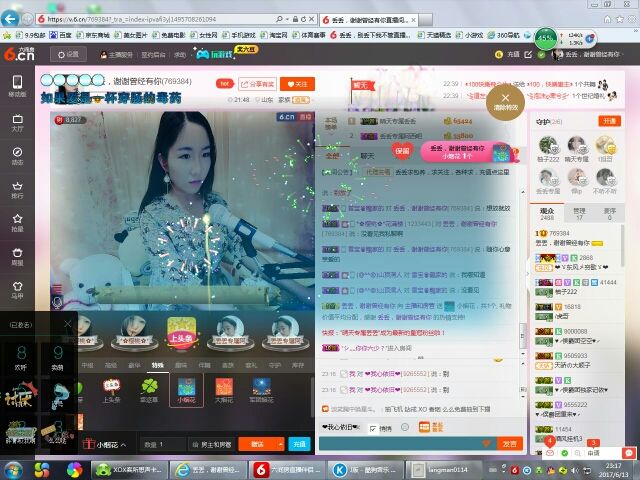The height and width of the screenshot is (480, 640).
Task: Select the 特殊 gift category tab
Action: 158,365
